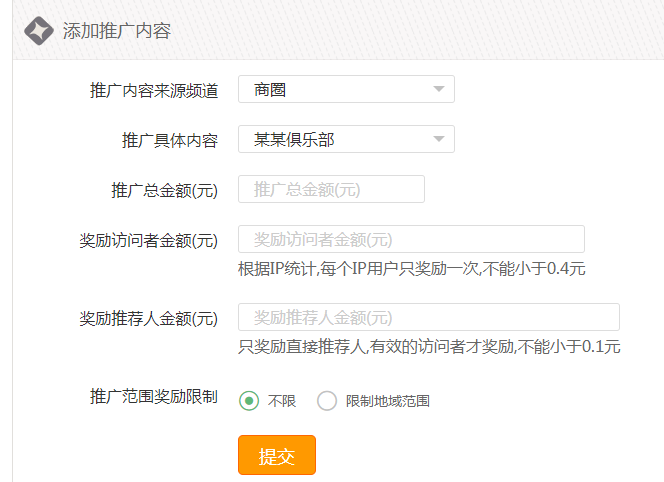Click the 奖励访问者金额(元) label text
Image resolution: width=664 pixels, height=482 pixels.
(x=149, y=241)
